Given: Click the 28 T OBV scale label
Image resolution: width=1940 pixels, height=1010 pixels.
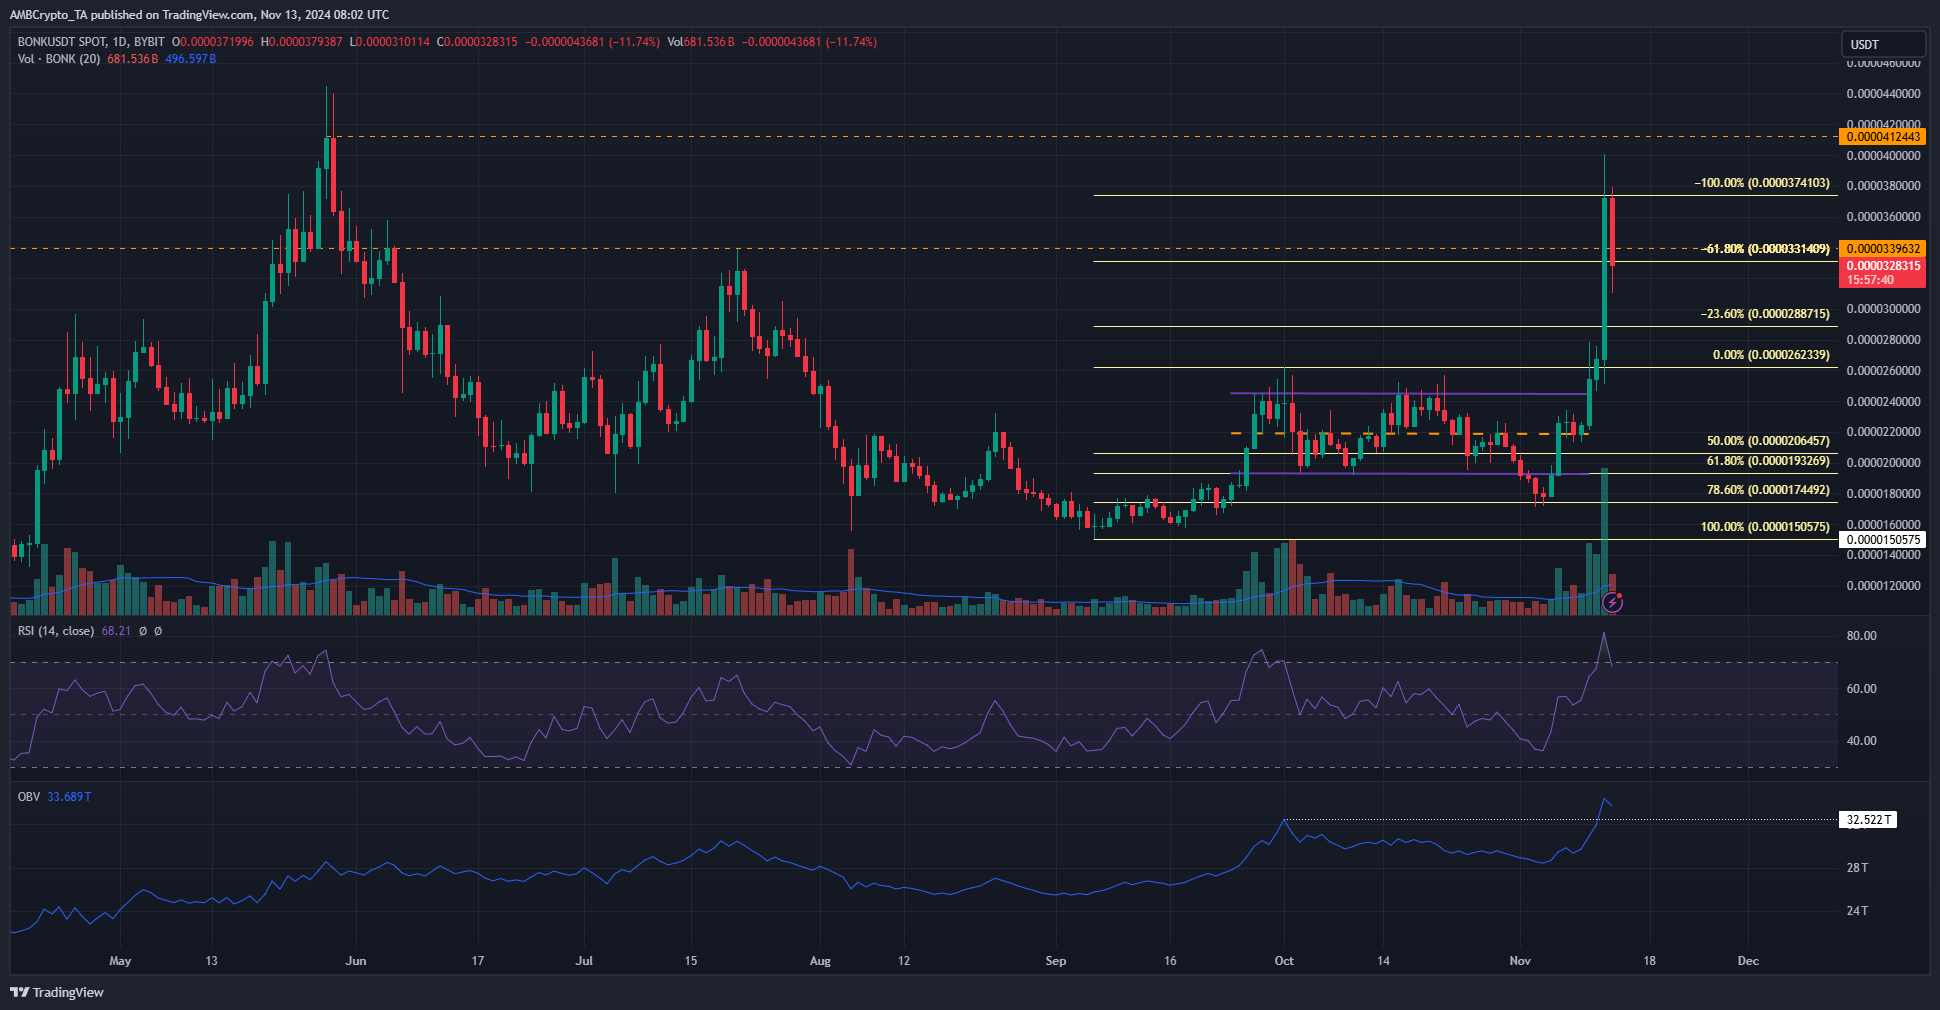Looking at the screenshot, I should 1857,868.
